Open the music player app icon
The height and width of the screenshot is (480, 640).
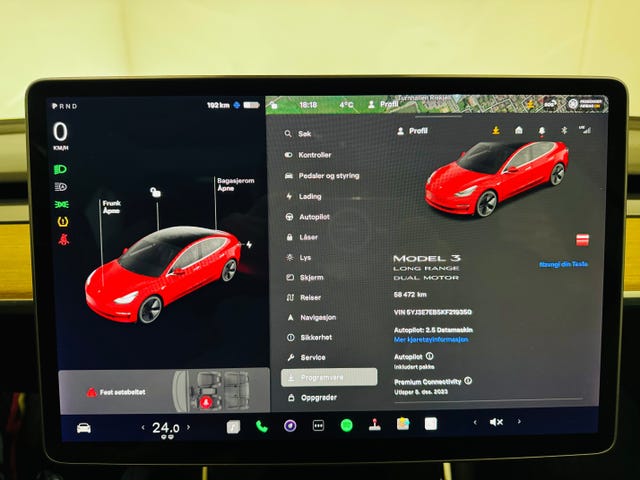pos(233,427)
